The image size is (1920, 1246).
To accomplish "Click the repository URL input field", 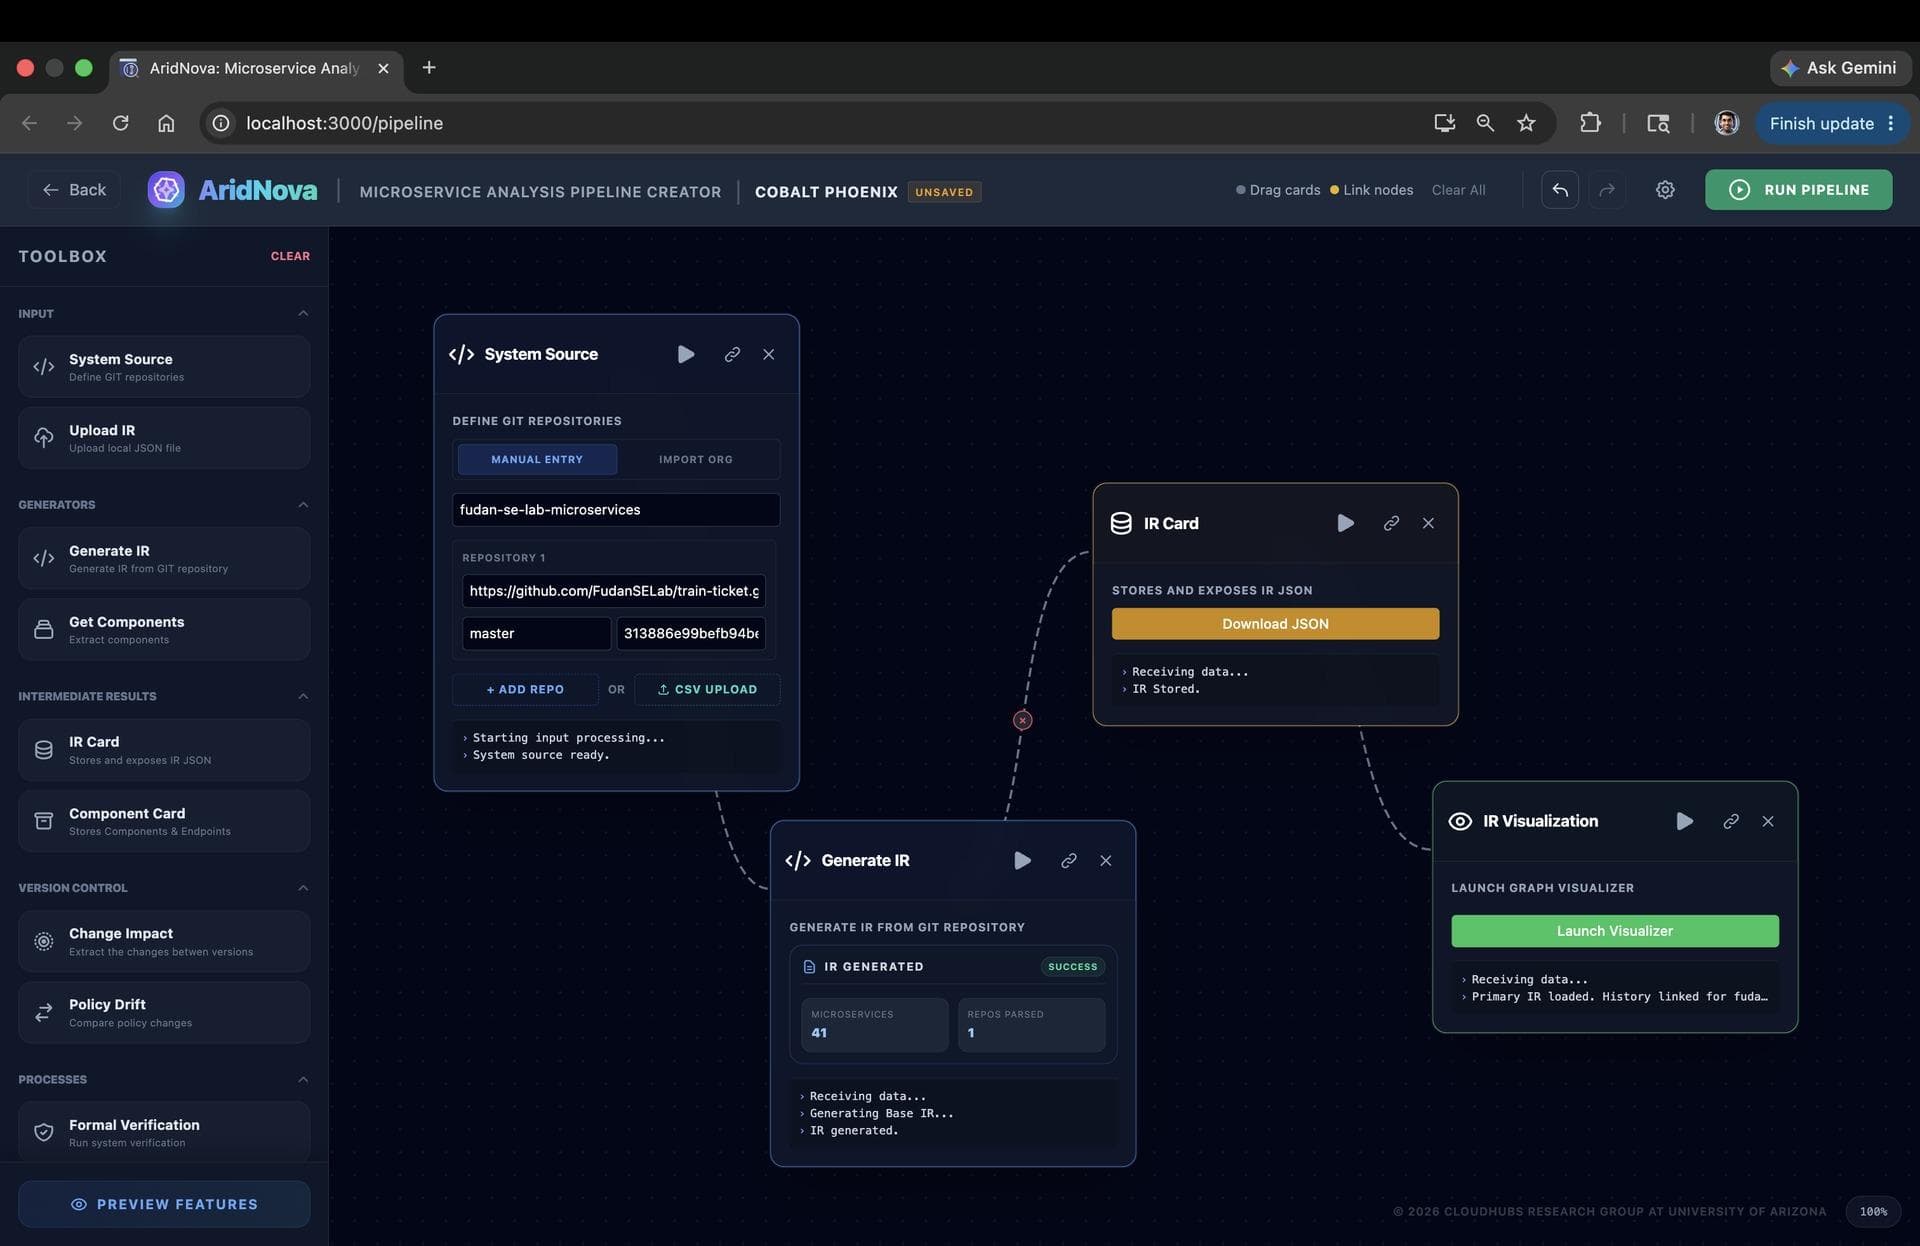I will 614,591.
